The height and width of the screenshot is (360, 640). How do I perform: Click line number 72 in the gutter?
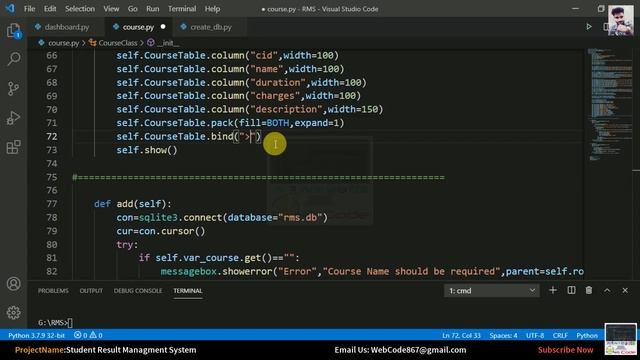[52, 136]
